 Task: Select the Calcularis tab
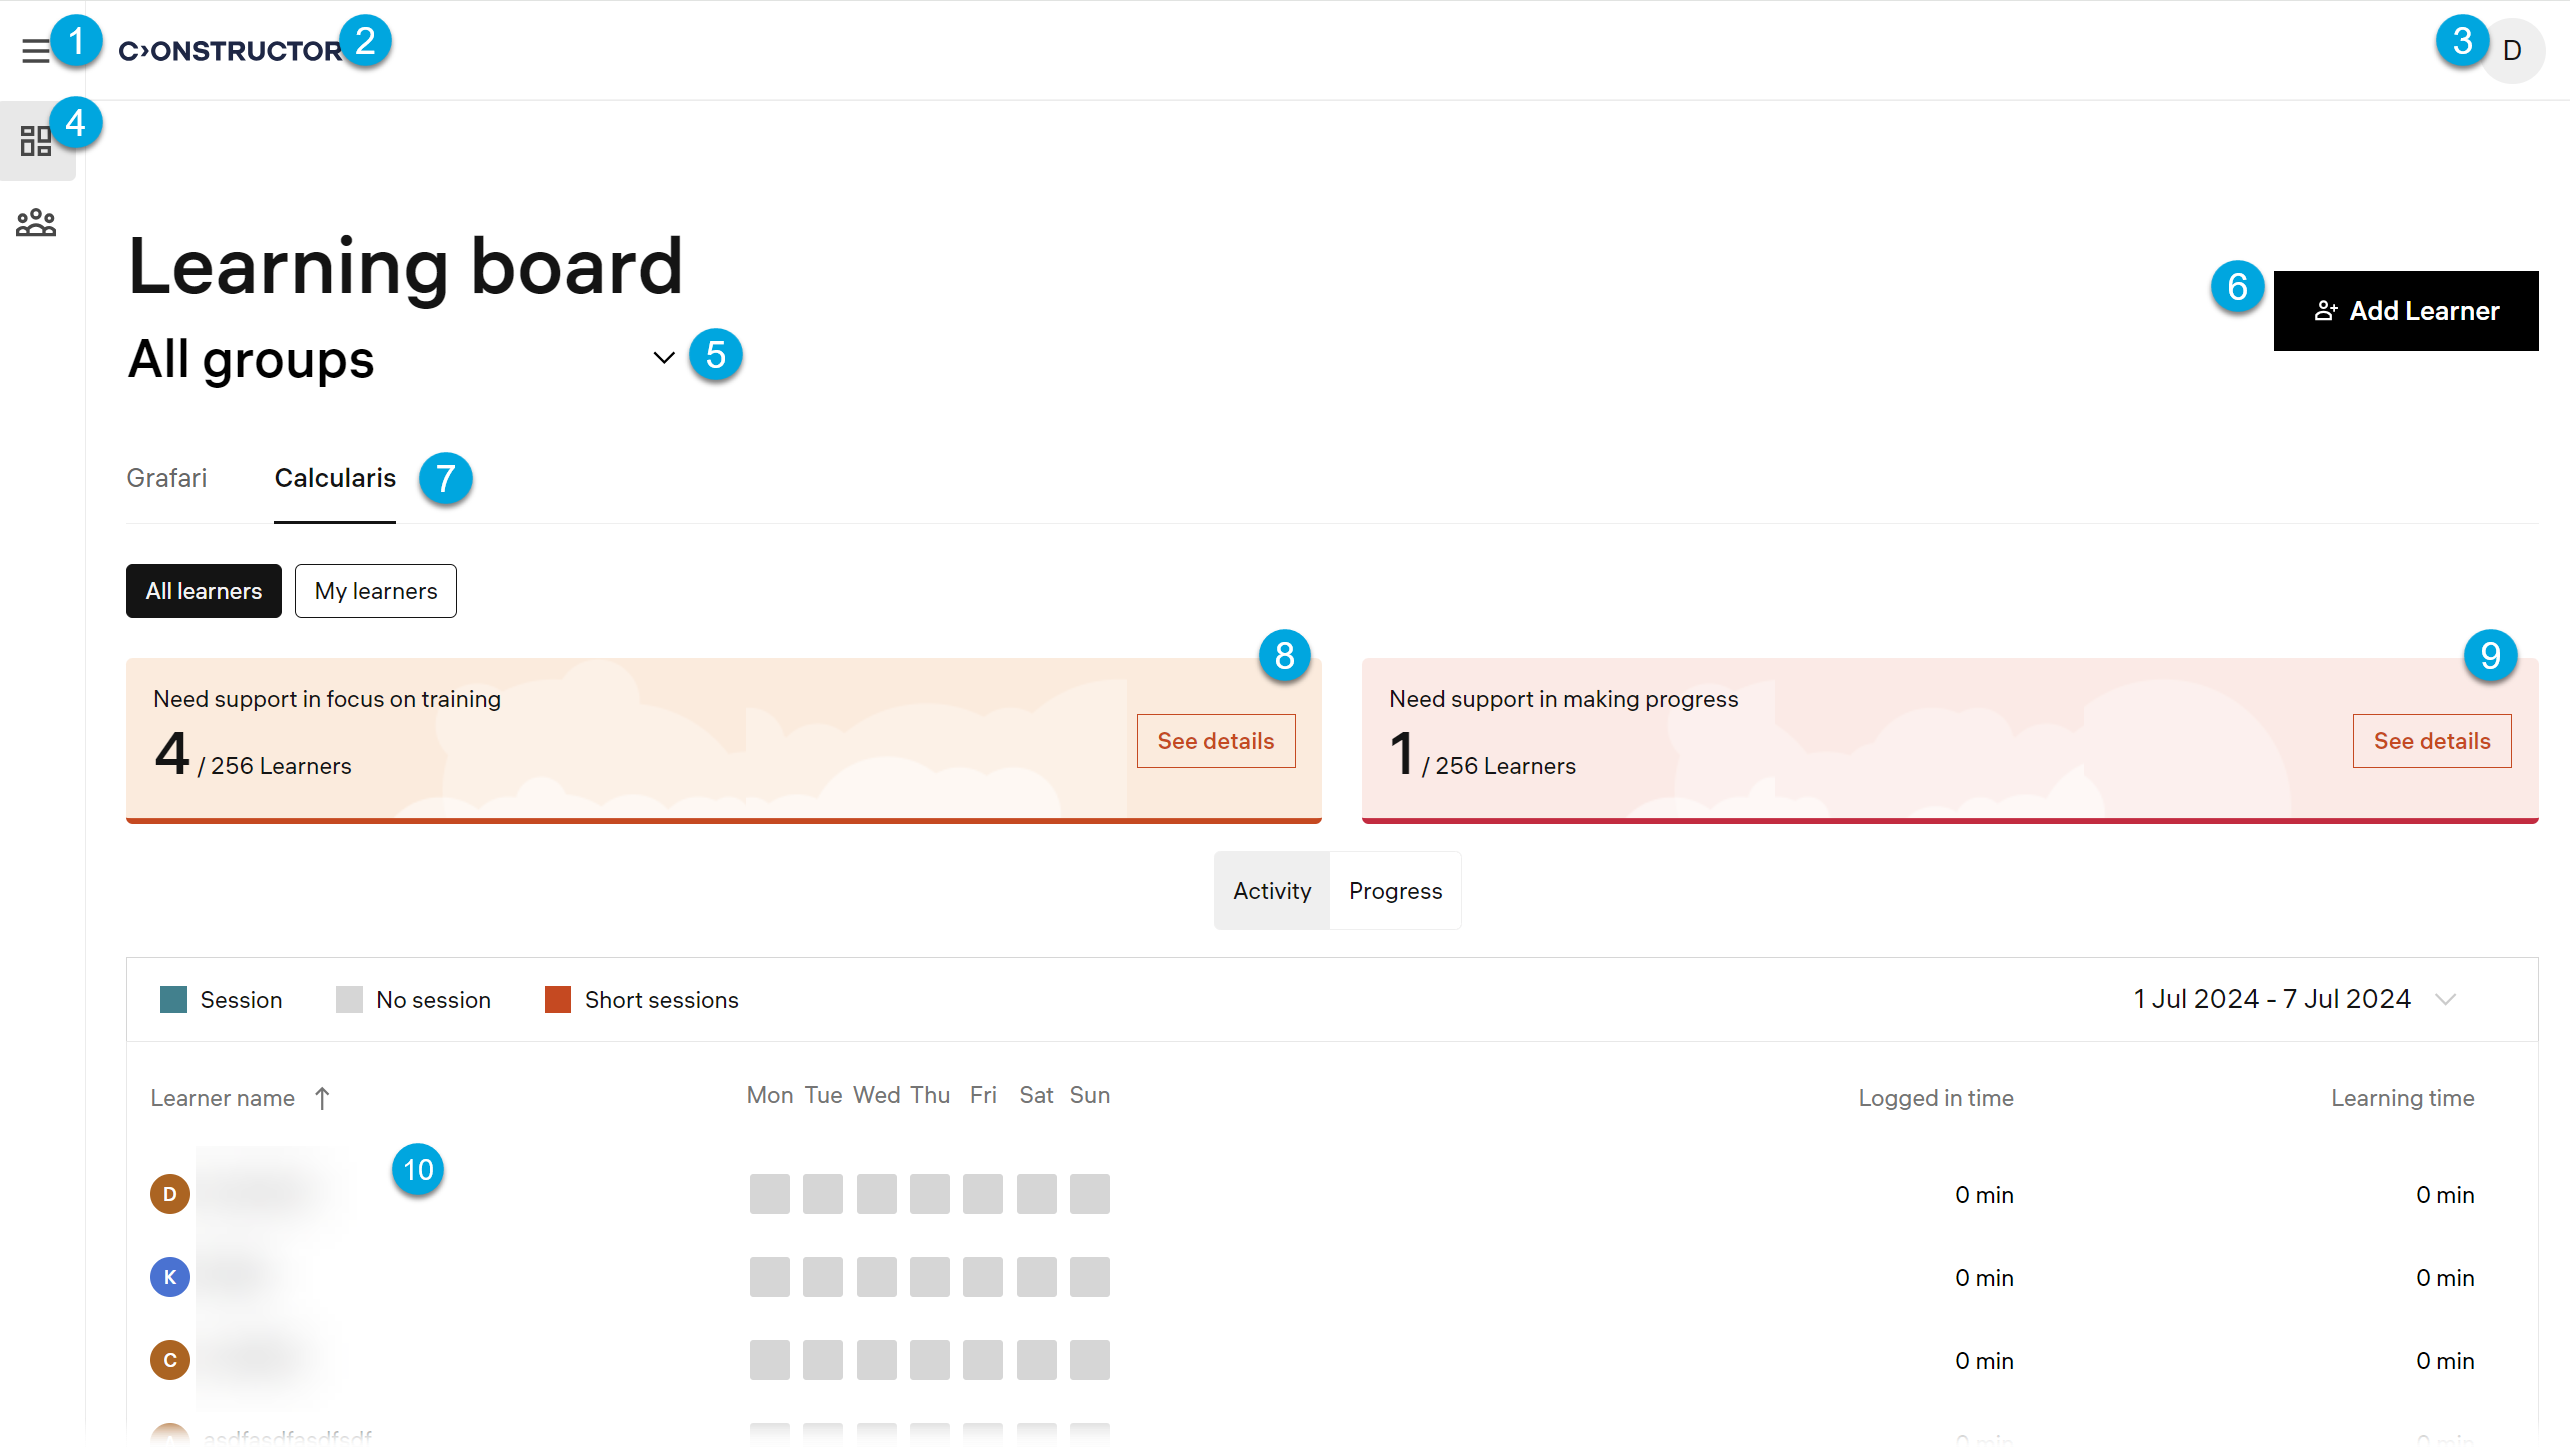[335, 478]
